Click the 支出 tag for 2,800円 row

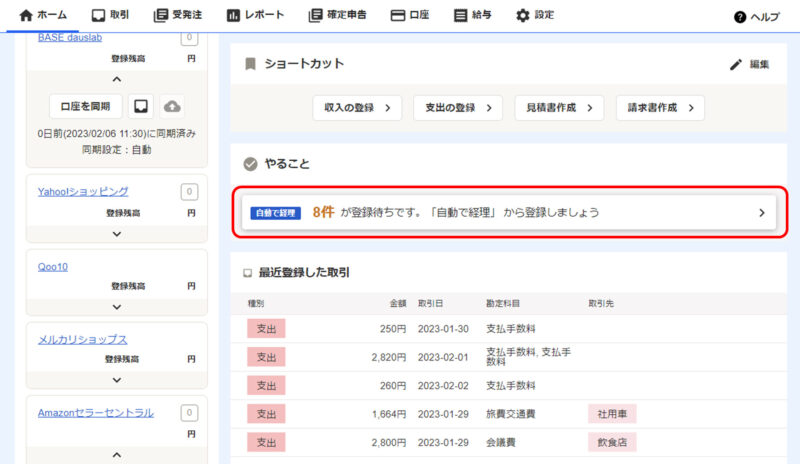tap(266, 443)
